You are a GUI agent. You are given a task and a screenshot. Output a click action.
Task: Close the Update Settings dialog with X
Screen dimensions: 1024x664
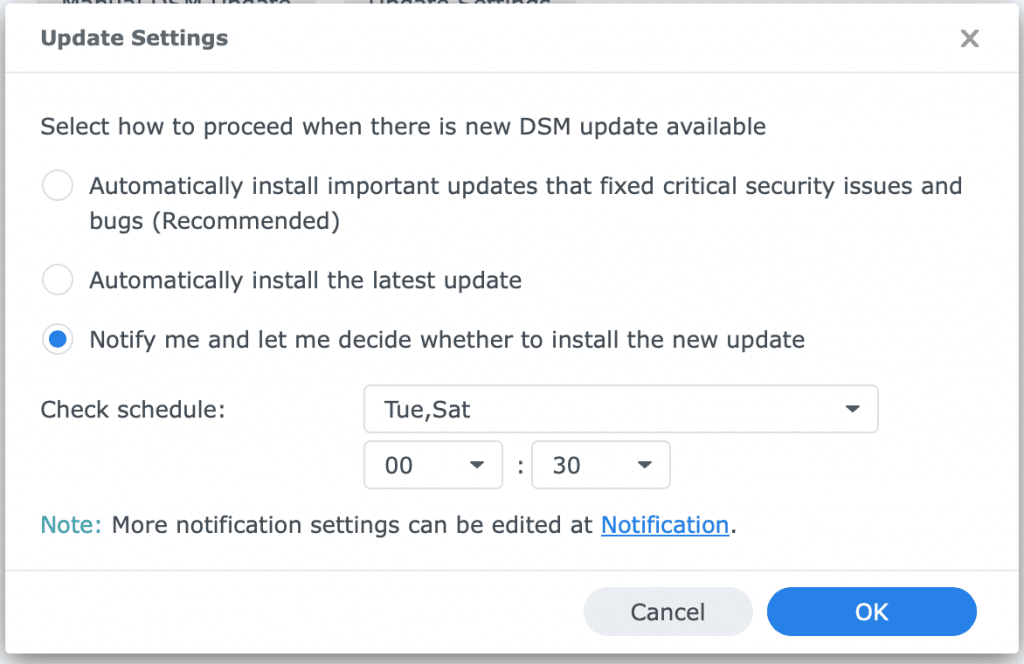(x=969, y=39)
